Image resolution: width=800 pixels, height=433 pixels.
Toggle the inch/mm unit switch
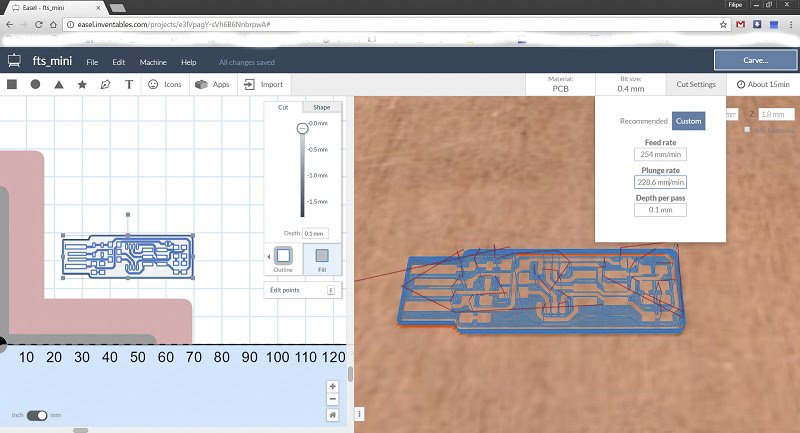(x=37, y=415)
